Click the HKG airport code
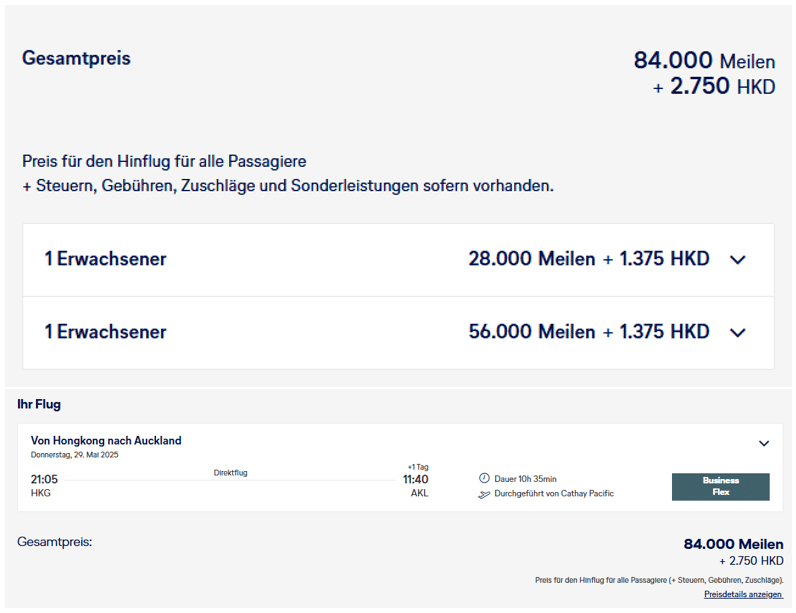This screenshot has height=613, width=796. click(x=41, y=493)
